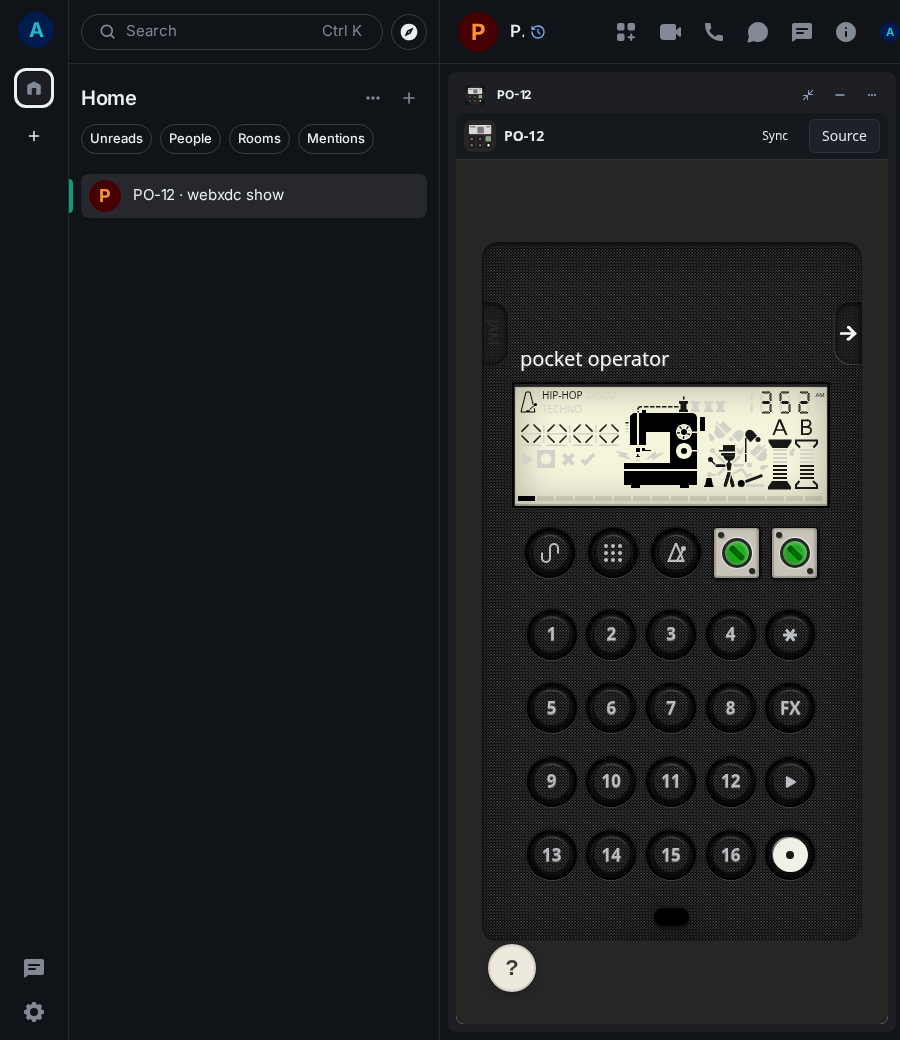The width and height of the screenshot is (900, 1040).
Task: Tap drum pad 1
Action: (551, 635)
